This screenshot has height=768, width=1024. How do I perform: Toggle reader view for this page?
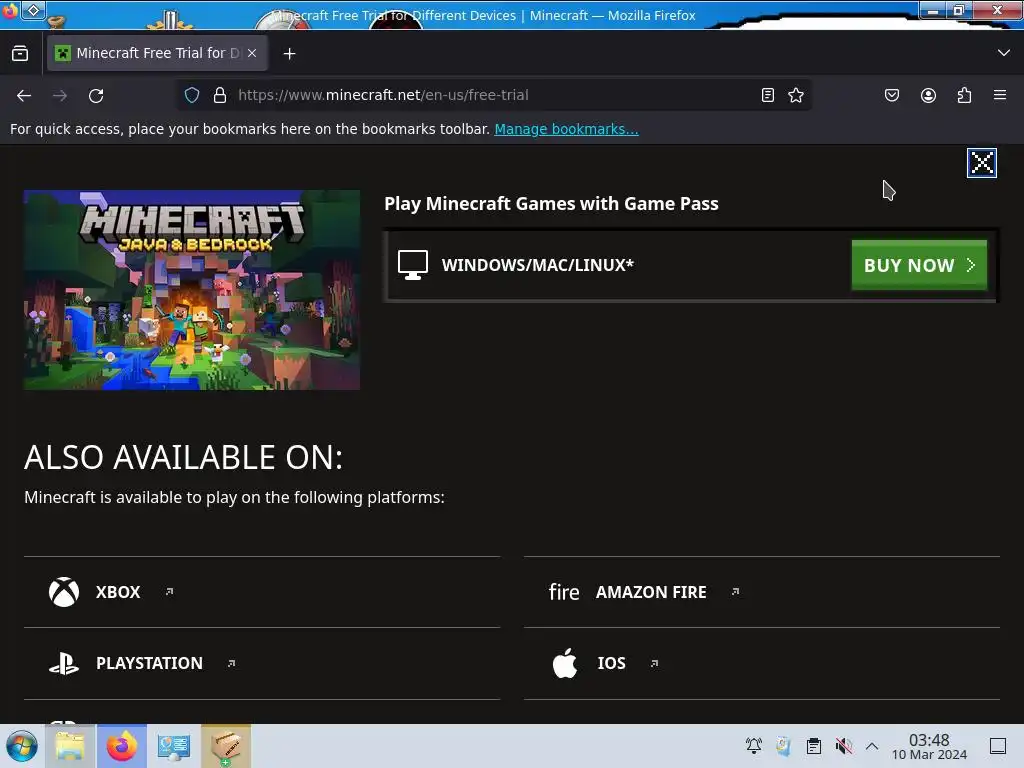768,95
